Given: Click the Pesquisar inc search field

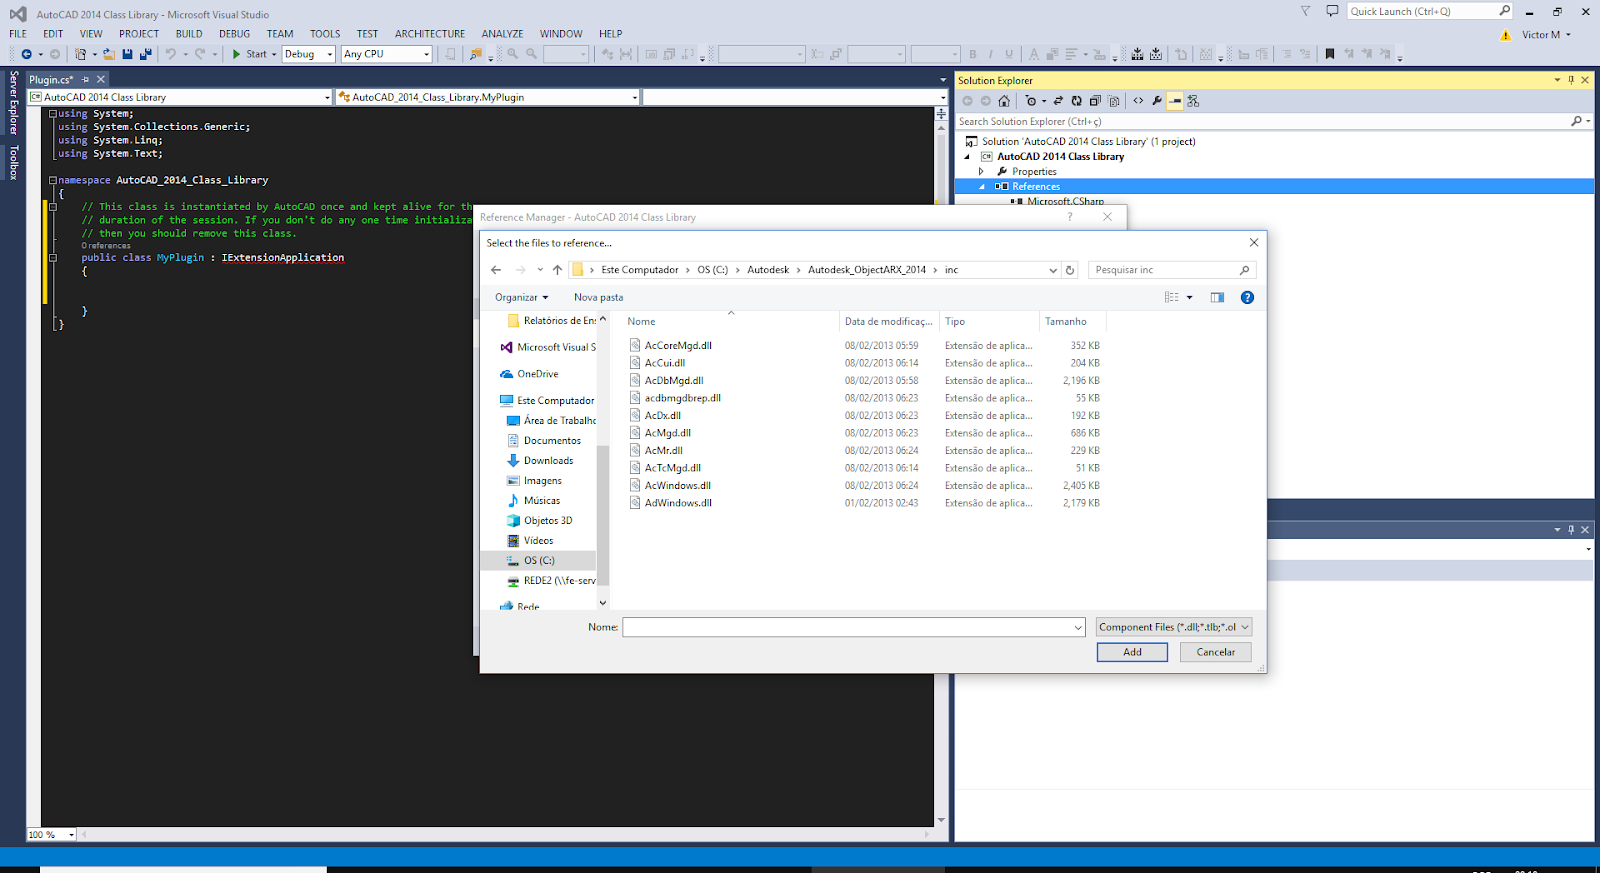Looking at the screenshot, I should coord(1171,270).
